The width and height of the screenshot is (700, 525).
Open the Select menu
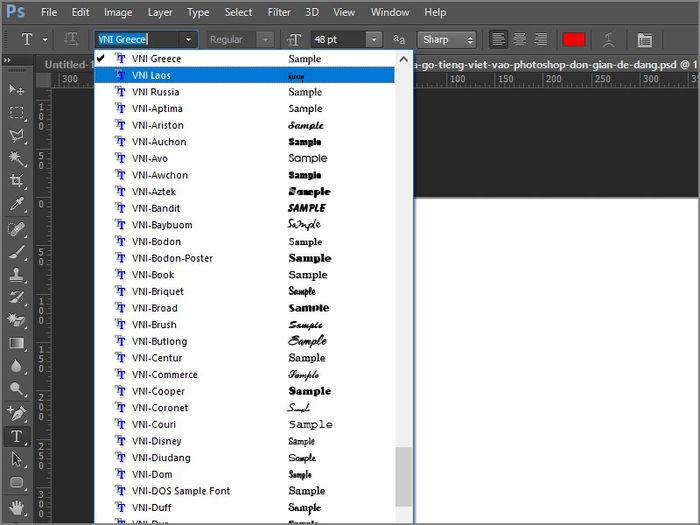pyautogui.click(x=238, y=12)
